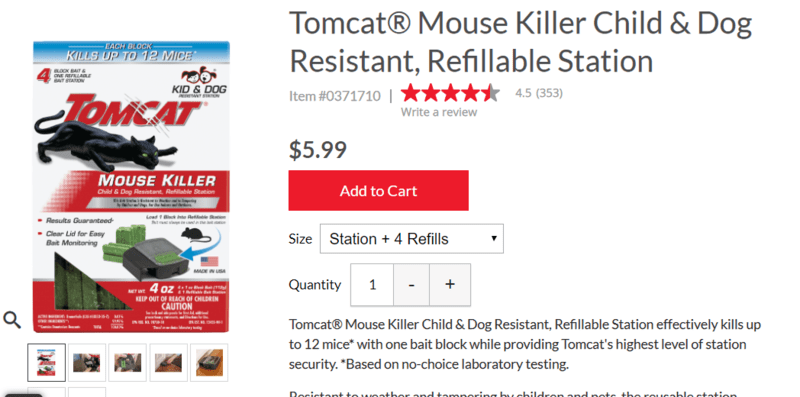Select the second partially visible thumbnail in the second row
800x397 pixels.
pos(87,392)
